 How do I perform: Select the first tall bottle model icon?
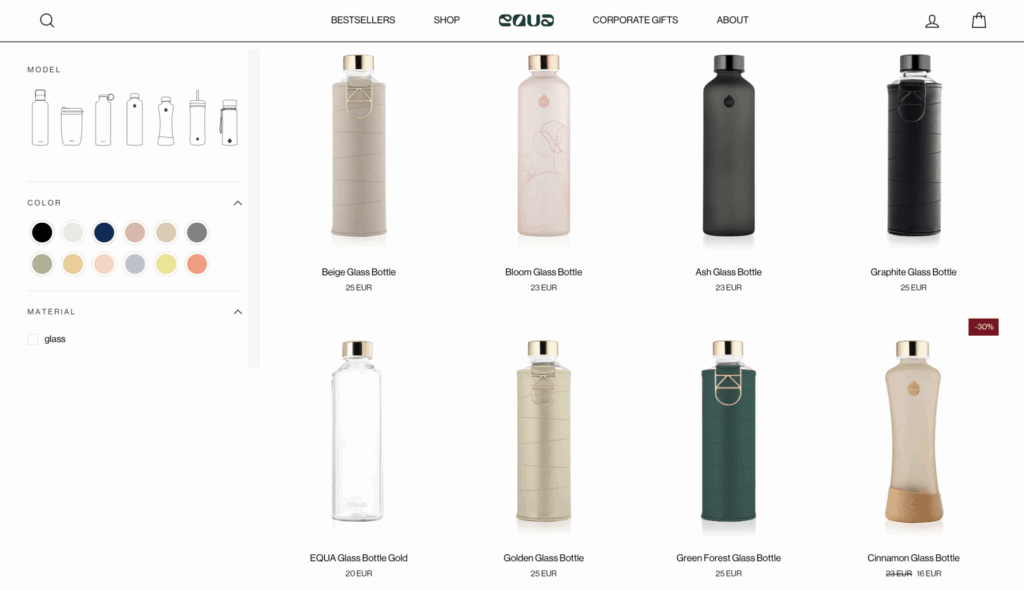tap(40, 118)
